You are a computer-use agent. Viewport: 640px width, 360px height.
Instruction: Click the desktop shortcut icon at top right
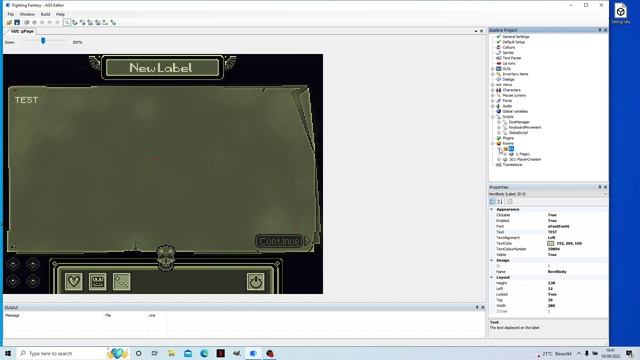click(620, 13)
